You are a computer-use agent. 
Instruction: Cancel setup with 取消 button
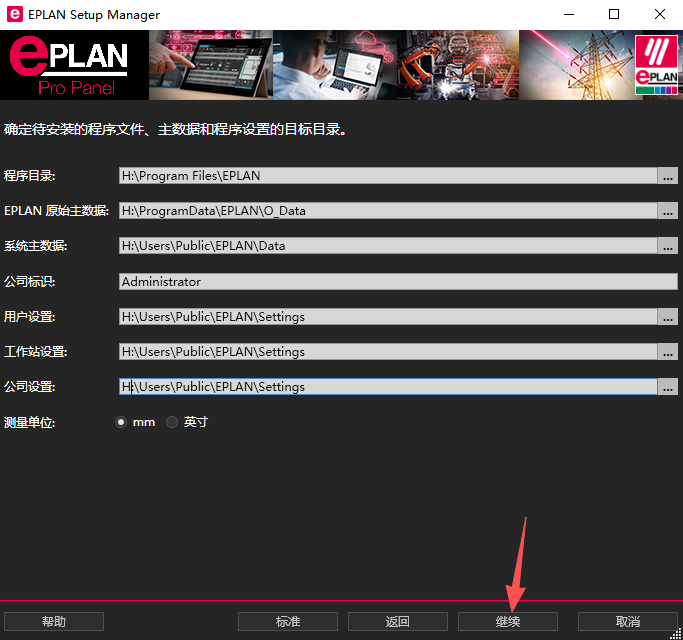coord(628,621)
